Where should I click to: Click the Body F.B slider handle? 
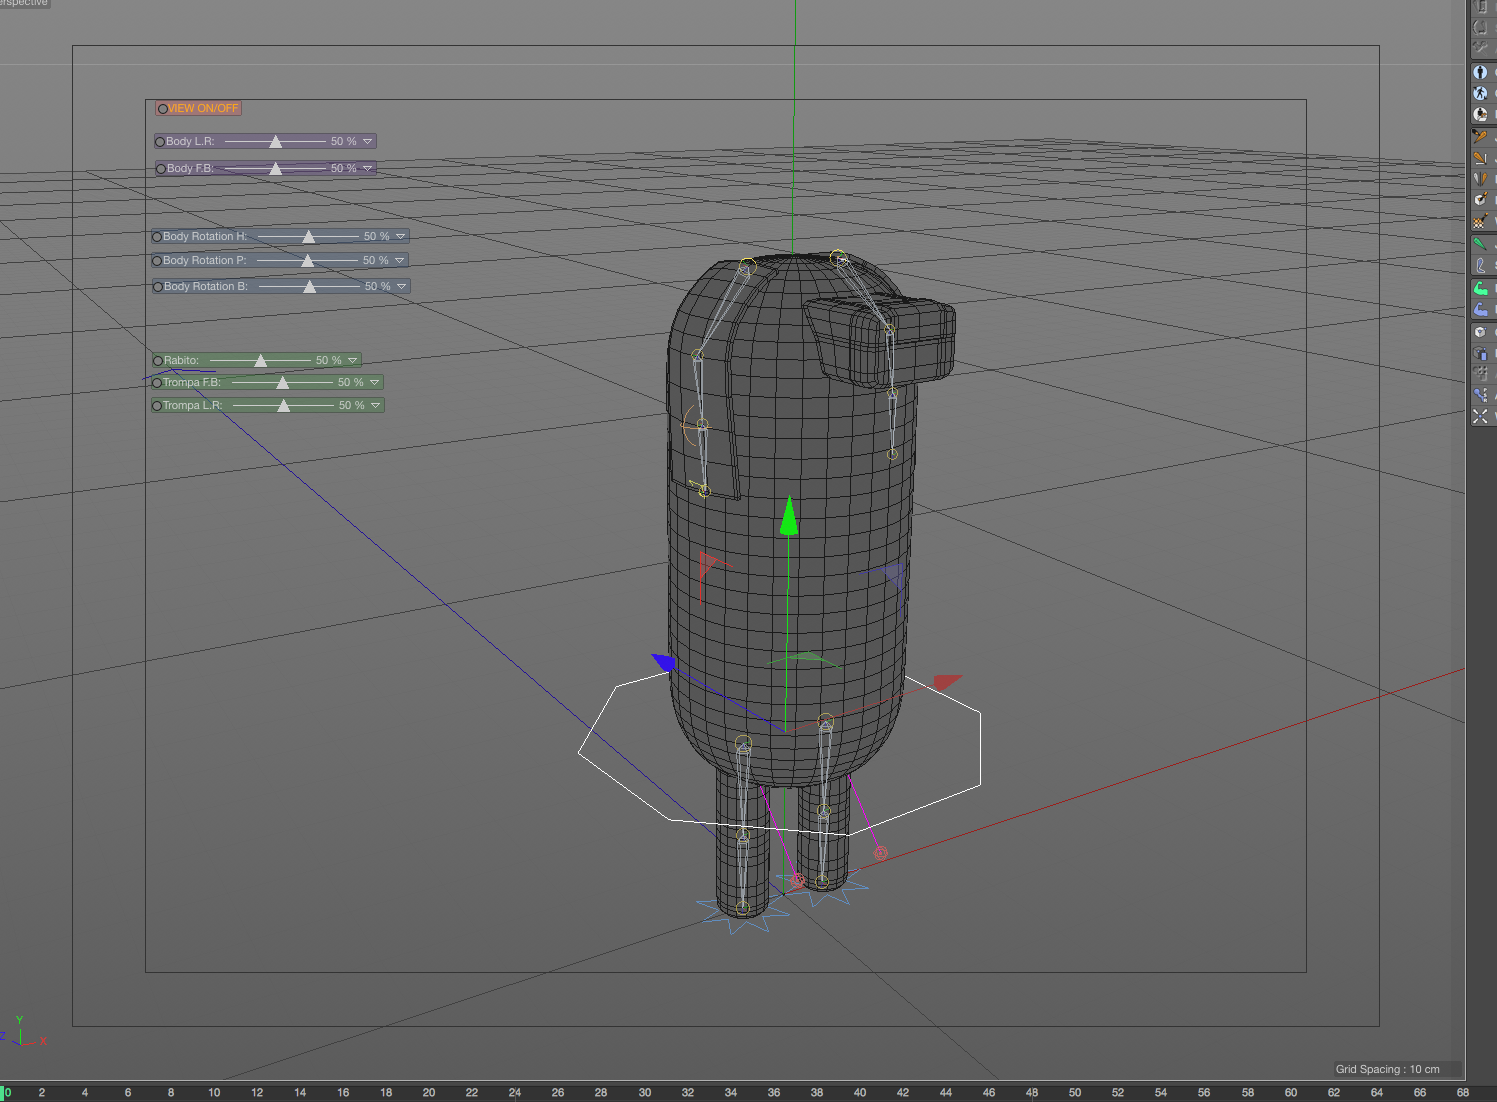pos(276,169)
